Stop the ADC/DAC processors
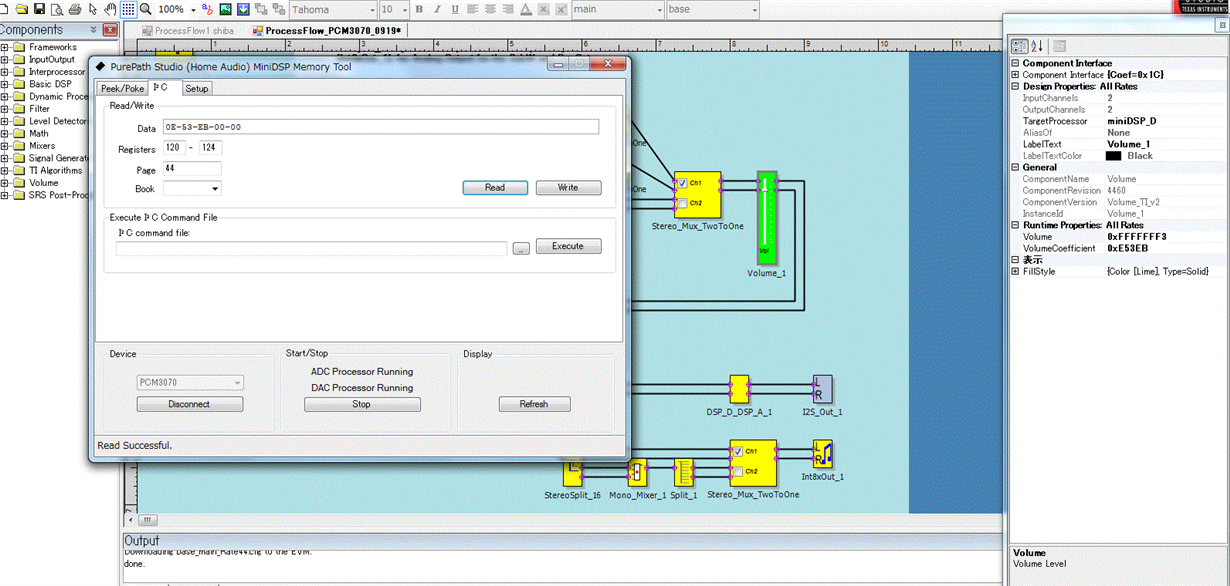 (x=362, y=404)
